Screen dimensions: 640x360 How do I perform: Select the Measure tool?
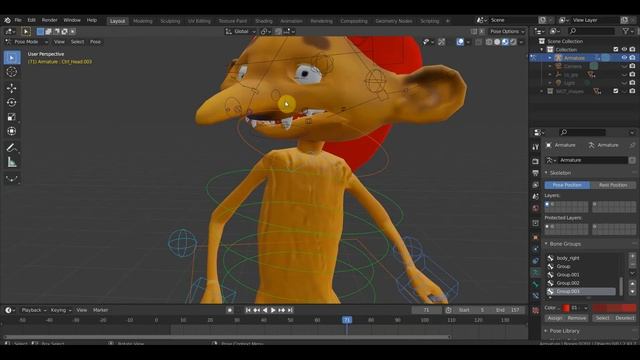11,162
